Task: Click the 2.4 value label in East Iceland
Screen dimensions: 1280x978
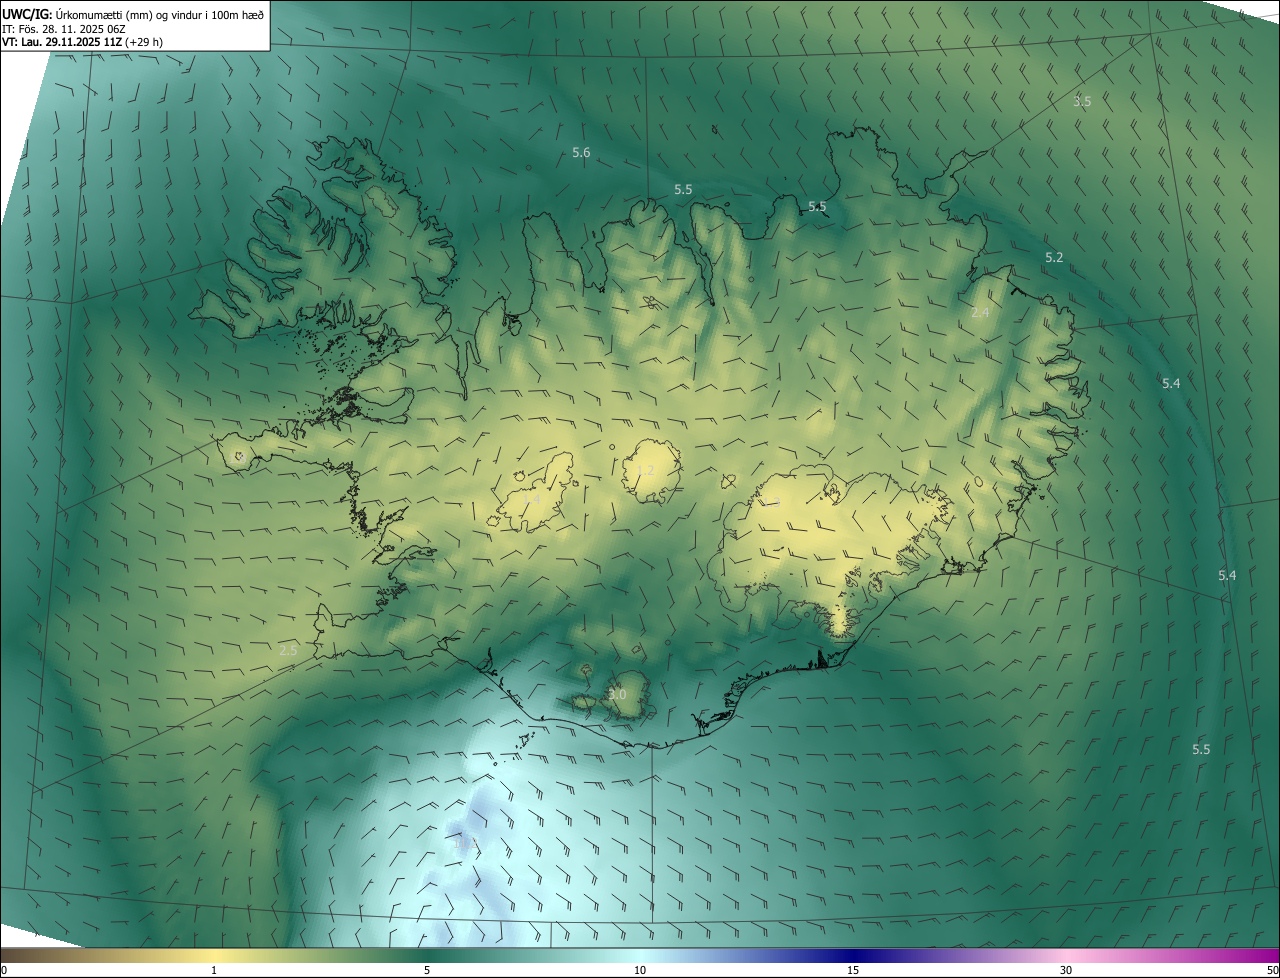Action: pyautogui.click(x=980, y=313)
